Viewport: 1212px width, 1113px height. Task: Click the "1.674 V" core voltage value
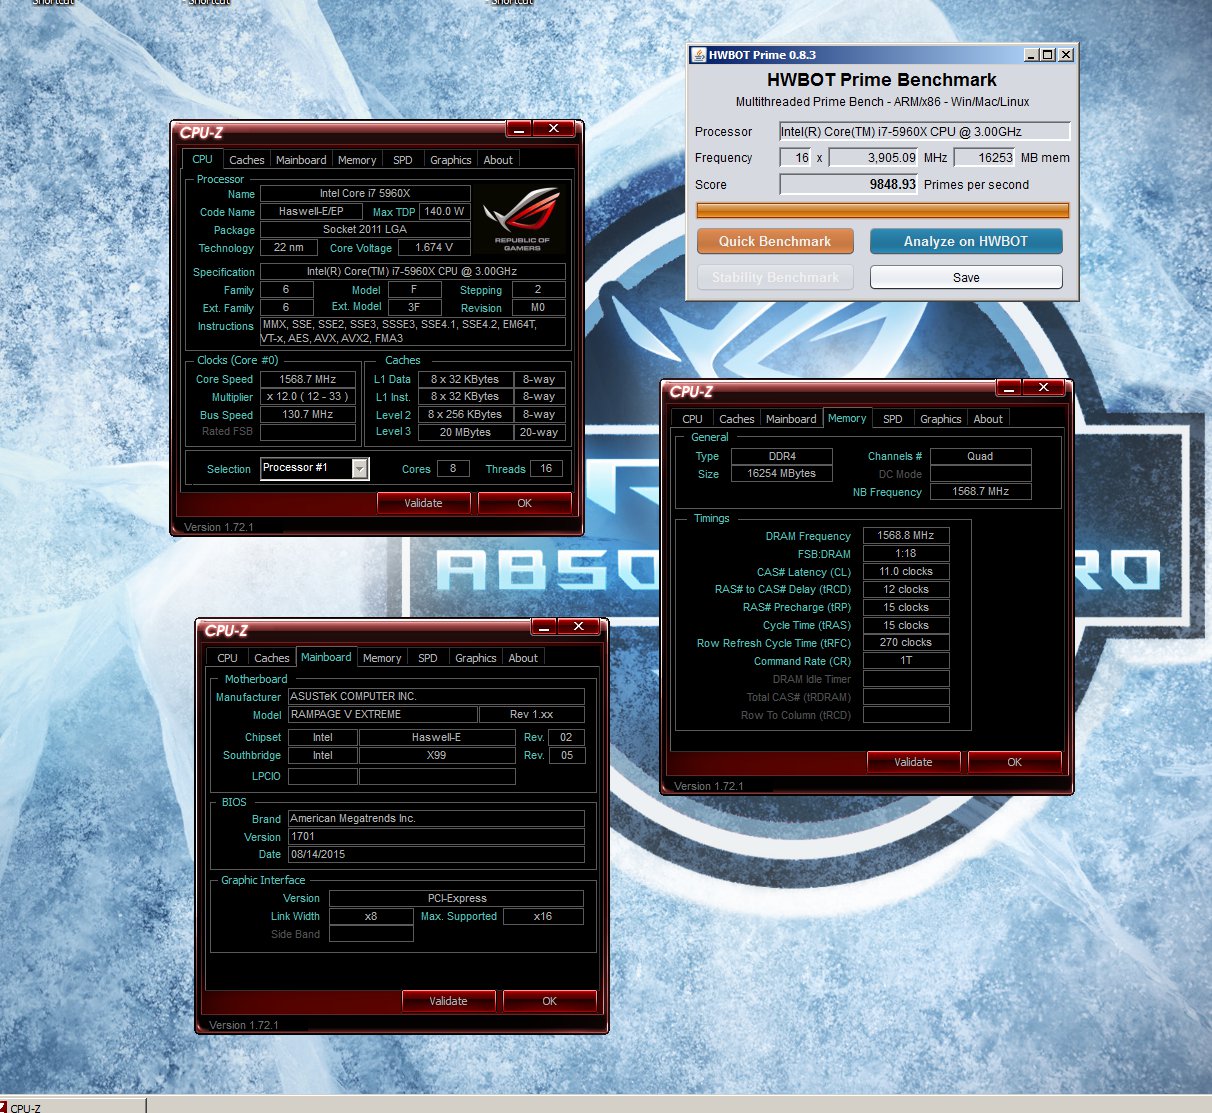(435, 247)
